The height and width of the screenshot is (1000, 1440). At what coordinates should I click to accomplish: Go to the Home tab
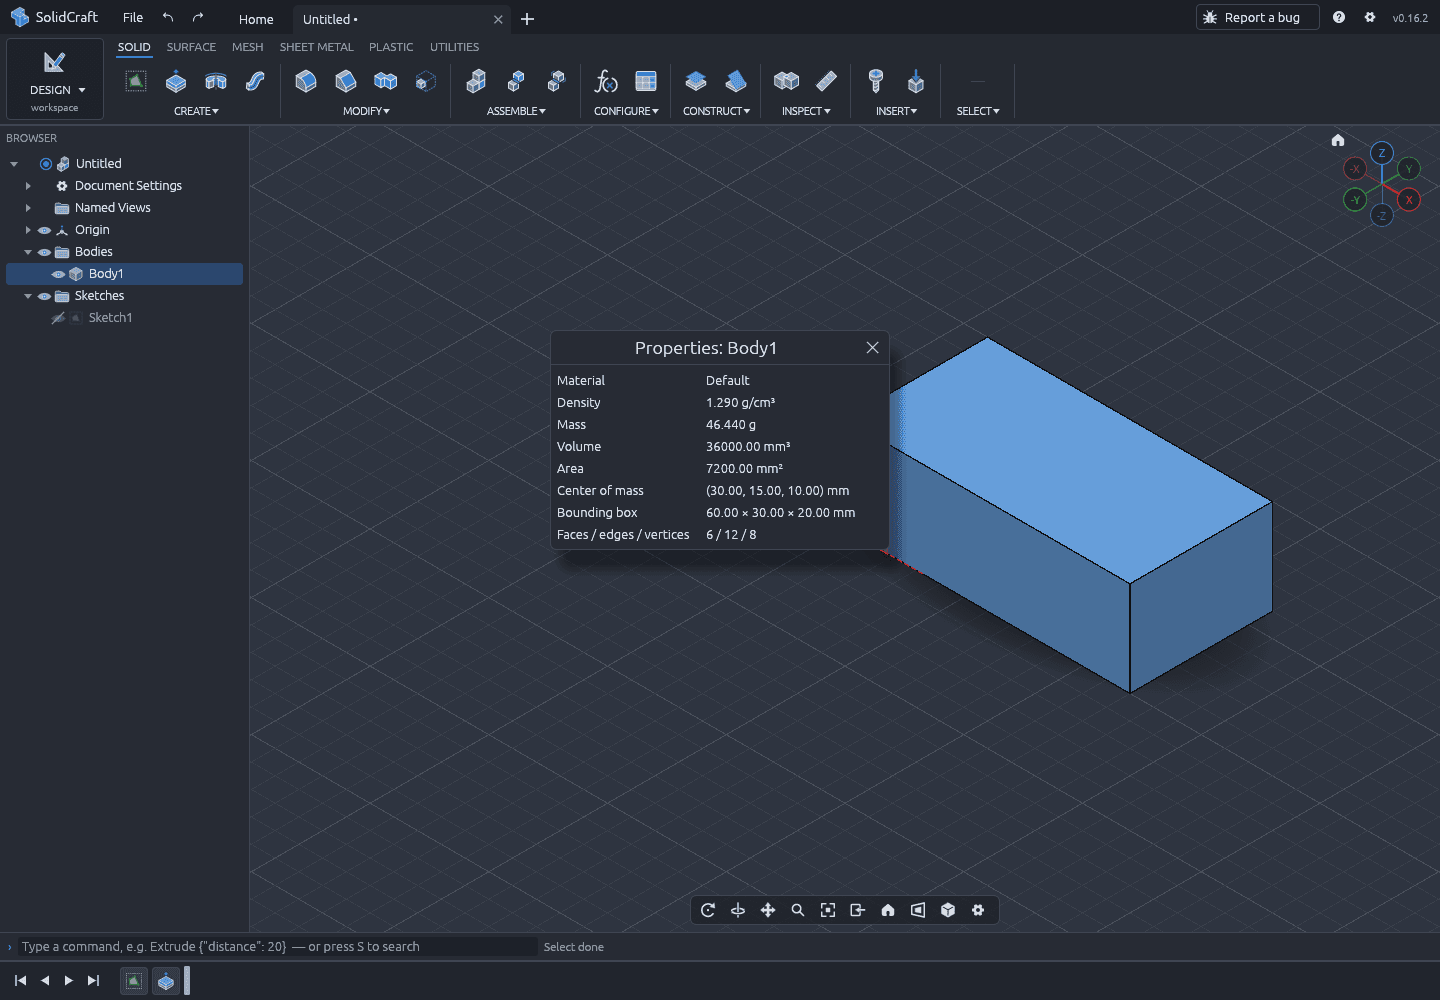pos(256,19)
